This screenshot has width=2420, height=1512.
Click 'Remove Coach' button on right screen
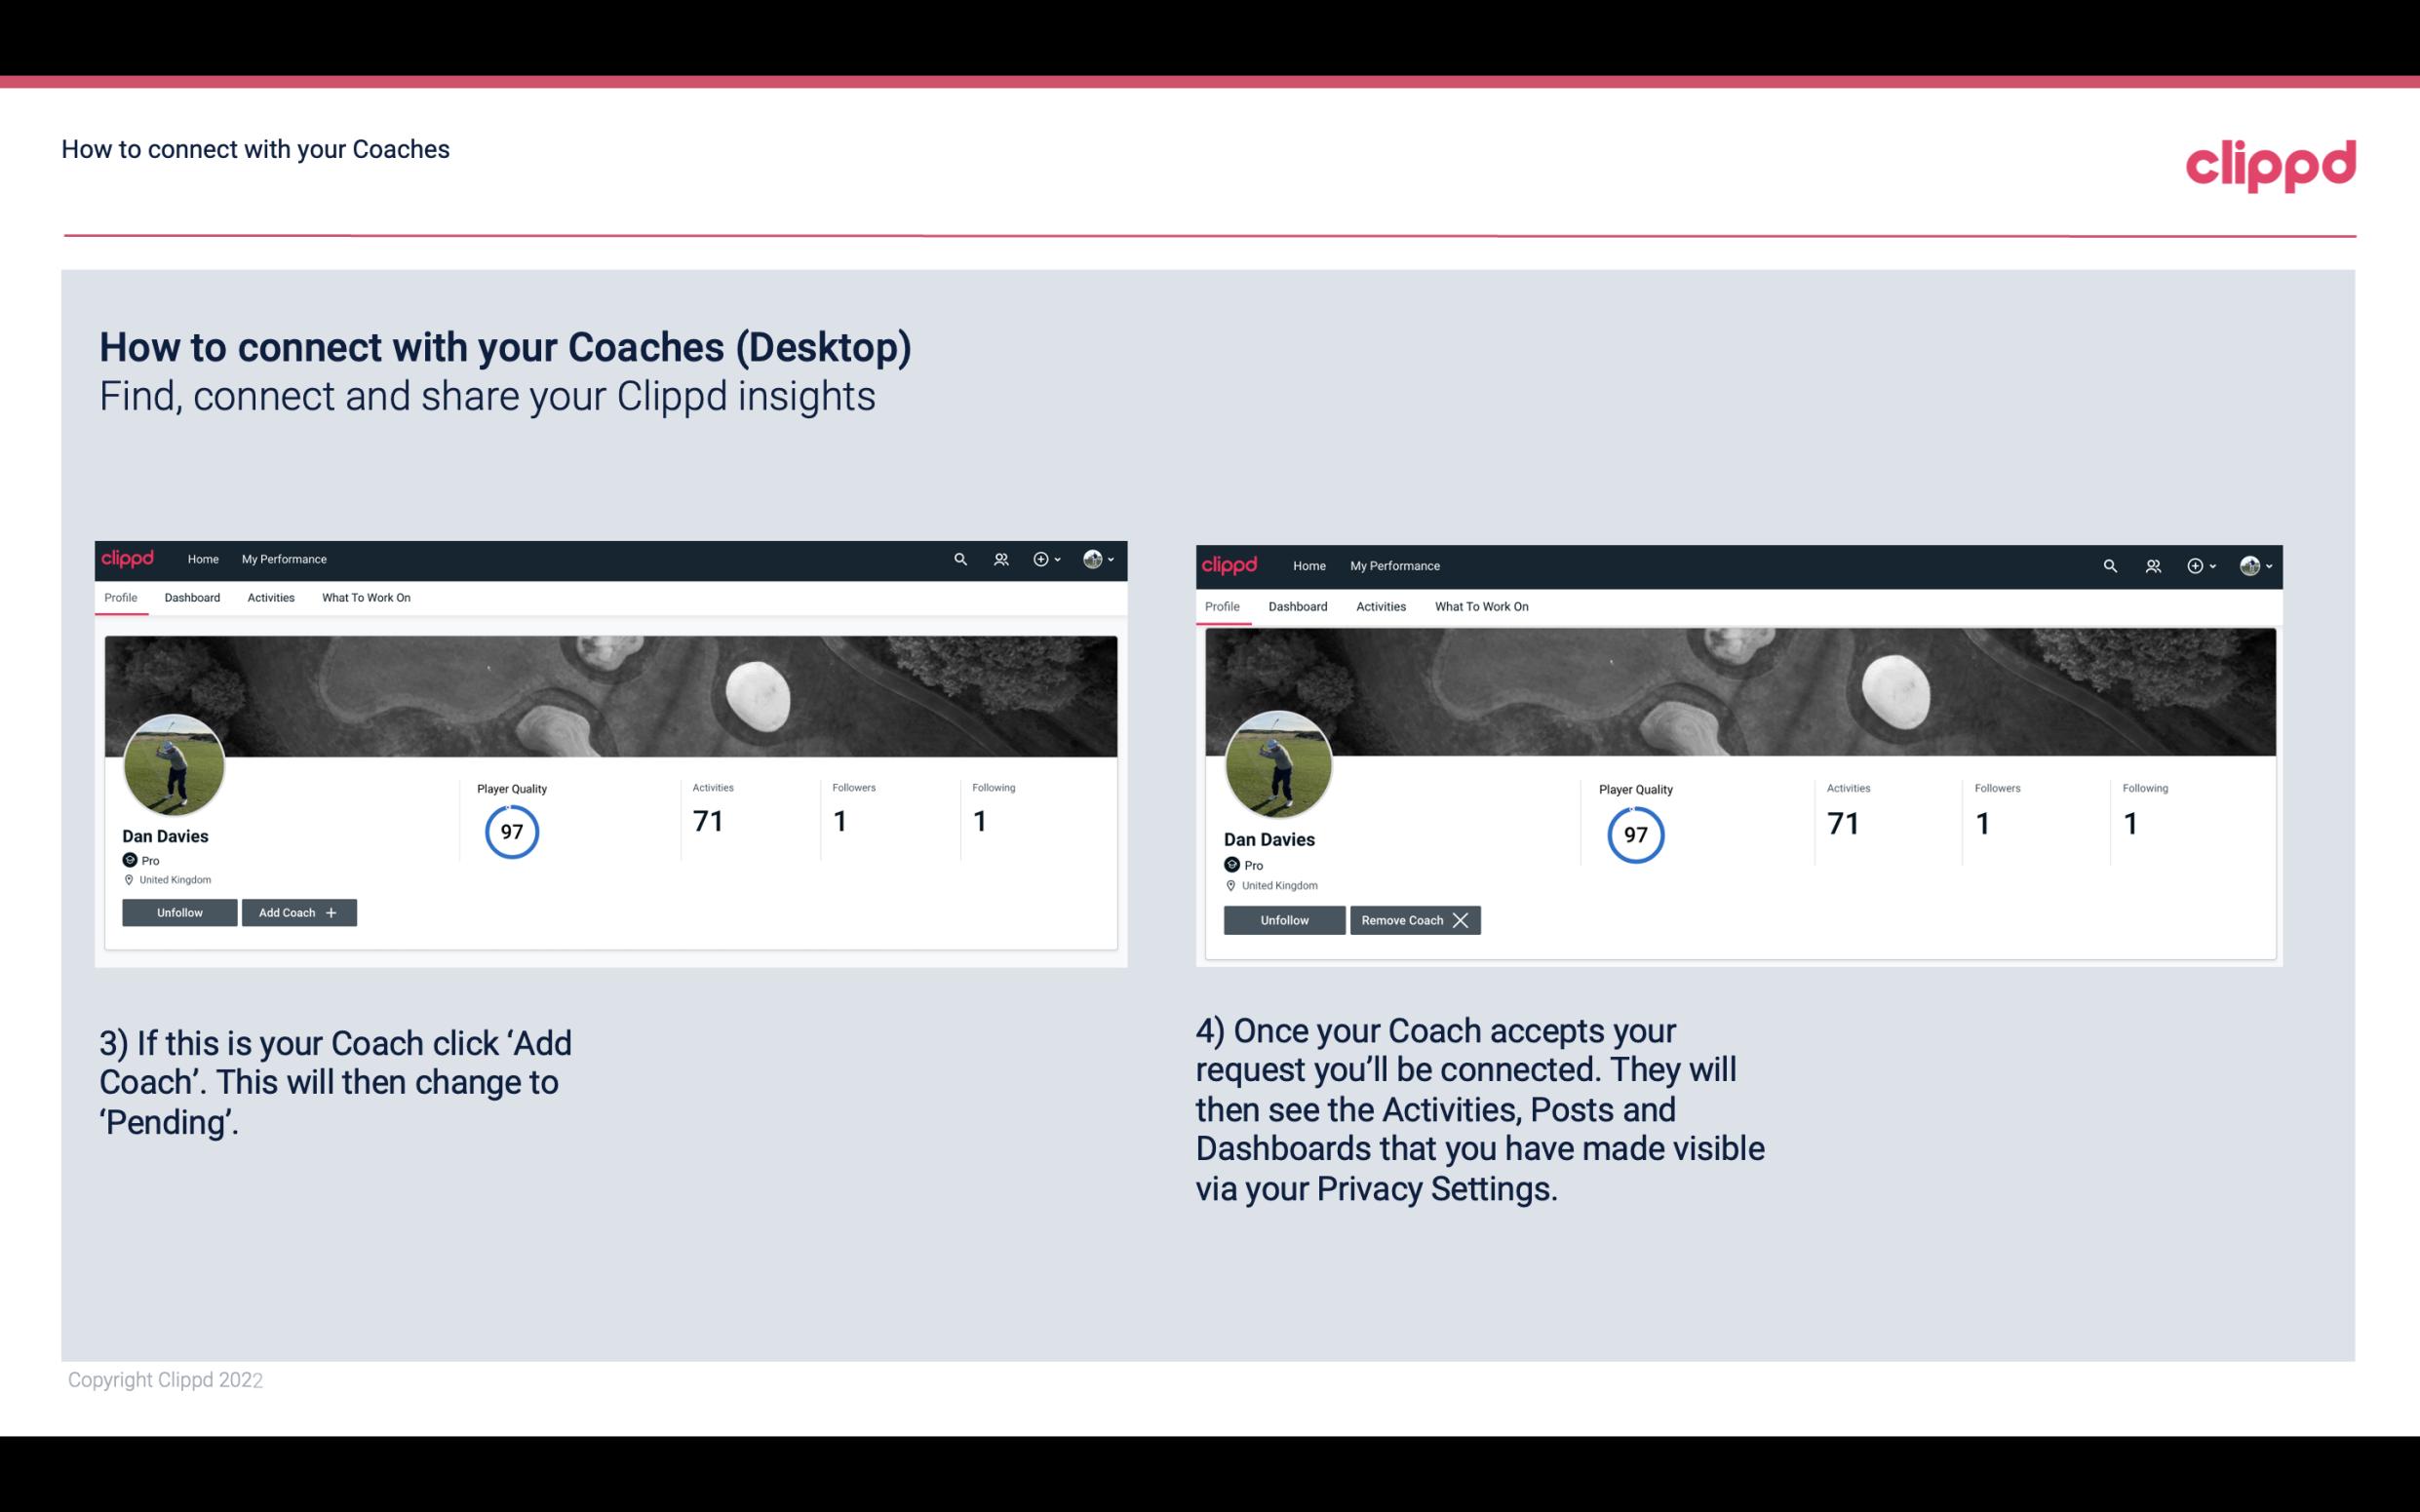1413,919
